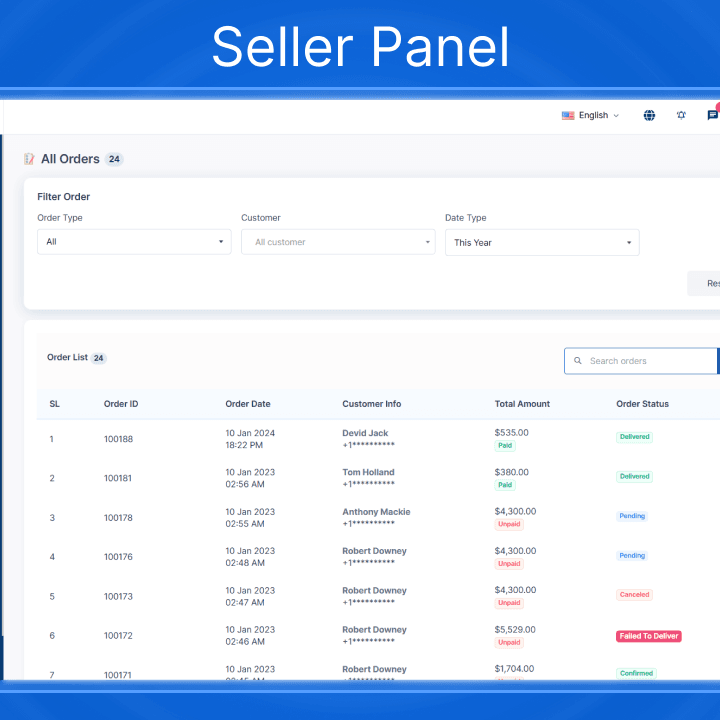
Task: Click the Canceled status badge for order 100173
Action: (x=634, y=594)
